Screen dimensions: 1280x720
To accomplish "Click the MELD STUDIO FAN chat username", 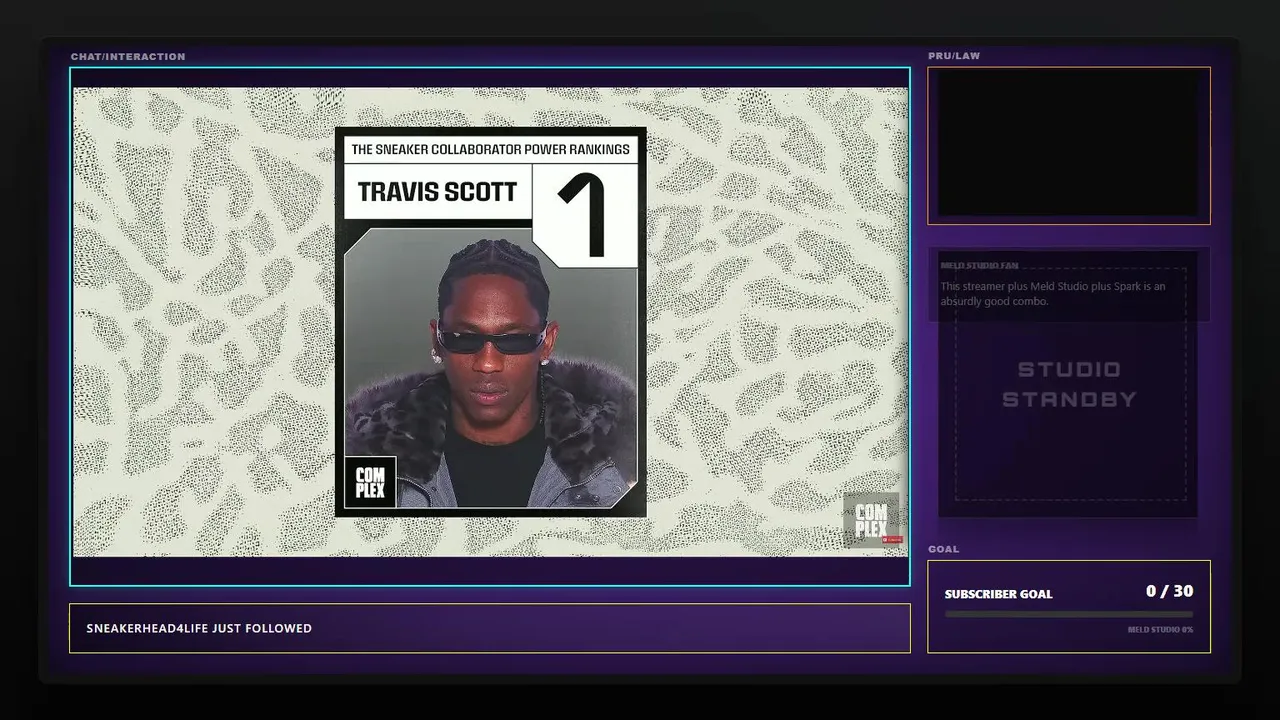I will point(979,266).
